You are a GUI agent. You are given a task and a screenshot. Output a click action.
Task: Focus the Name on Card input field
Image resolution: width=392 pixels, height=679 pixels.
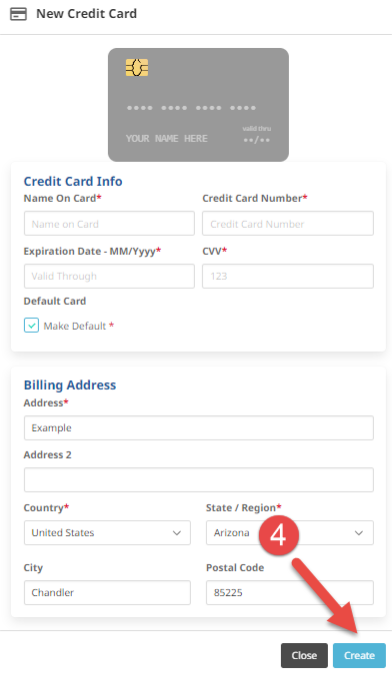[x=109, y=223]
